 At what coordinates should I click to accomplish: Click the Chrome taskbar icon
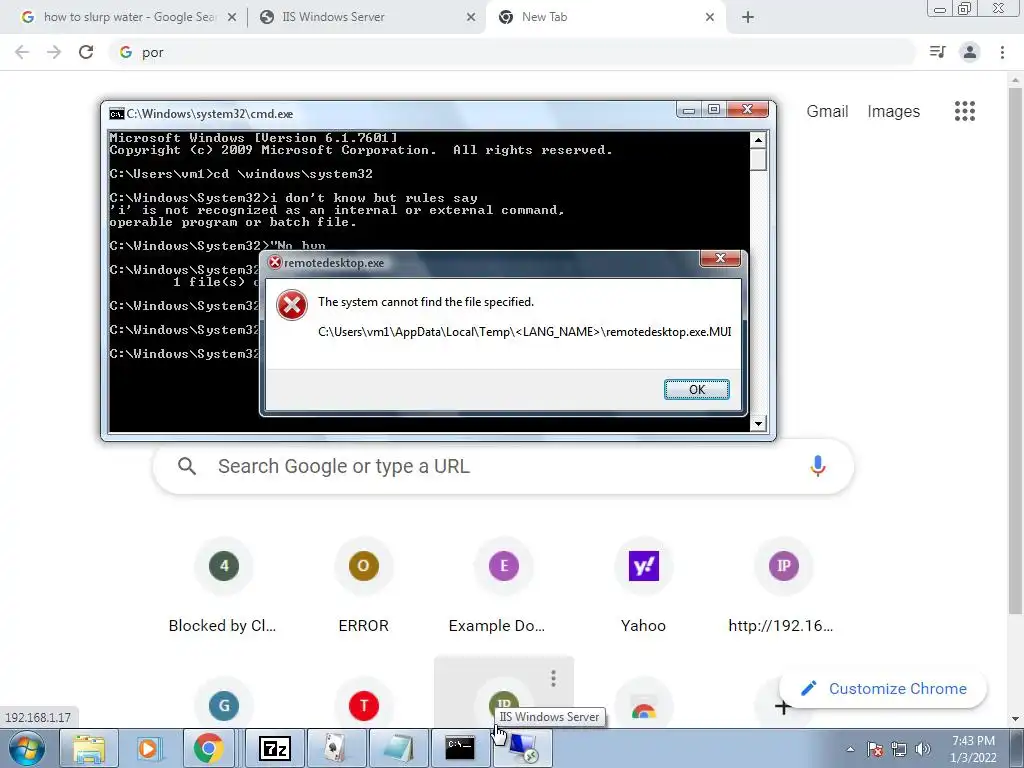click(x=209, y=748)
